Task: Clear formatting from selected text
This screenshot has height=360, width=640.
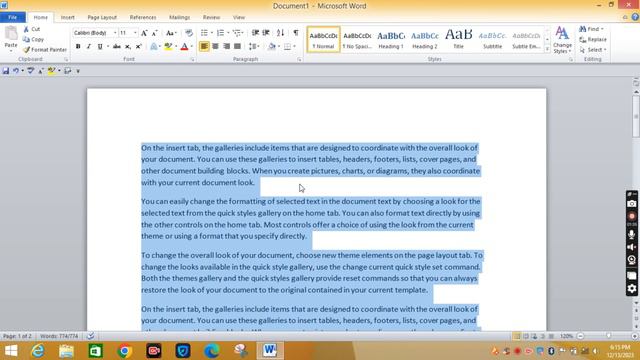Action: click(189, 33)
